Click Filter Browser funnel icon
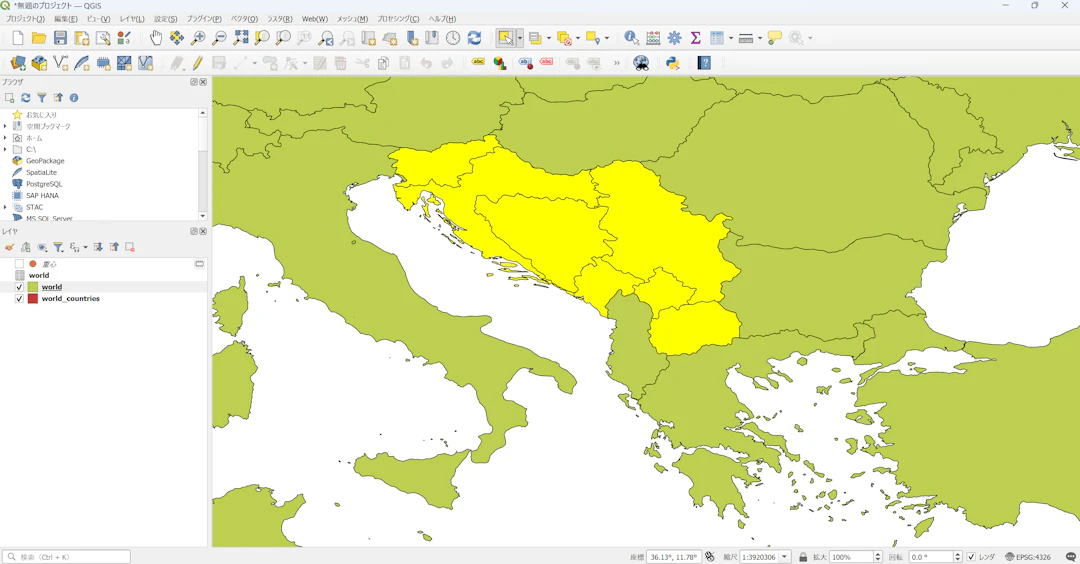The height and width of the screenshot is (564, 1080). click(41, 98)
